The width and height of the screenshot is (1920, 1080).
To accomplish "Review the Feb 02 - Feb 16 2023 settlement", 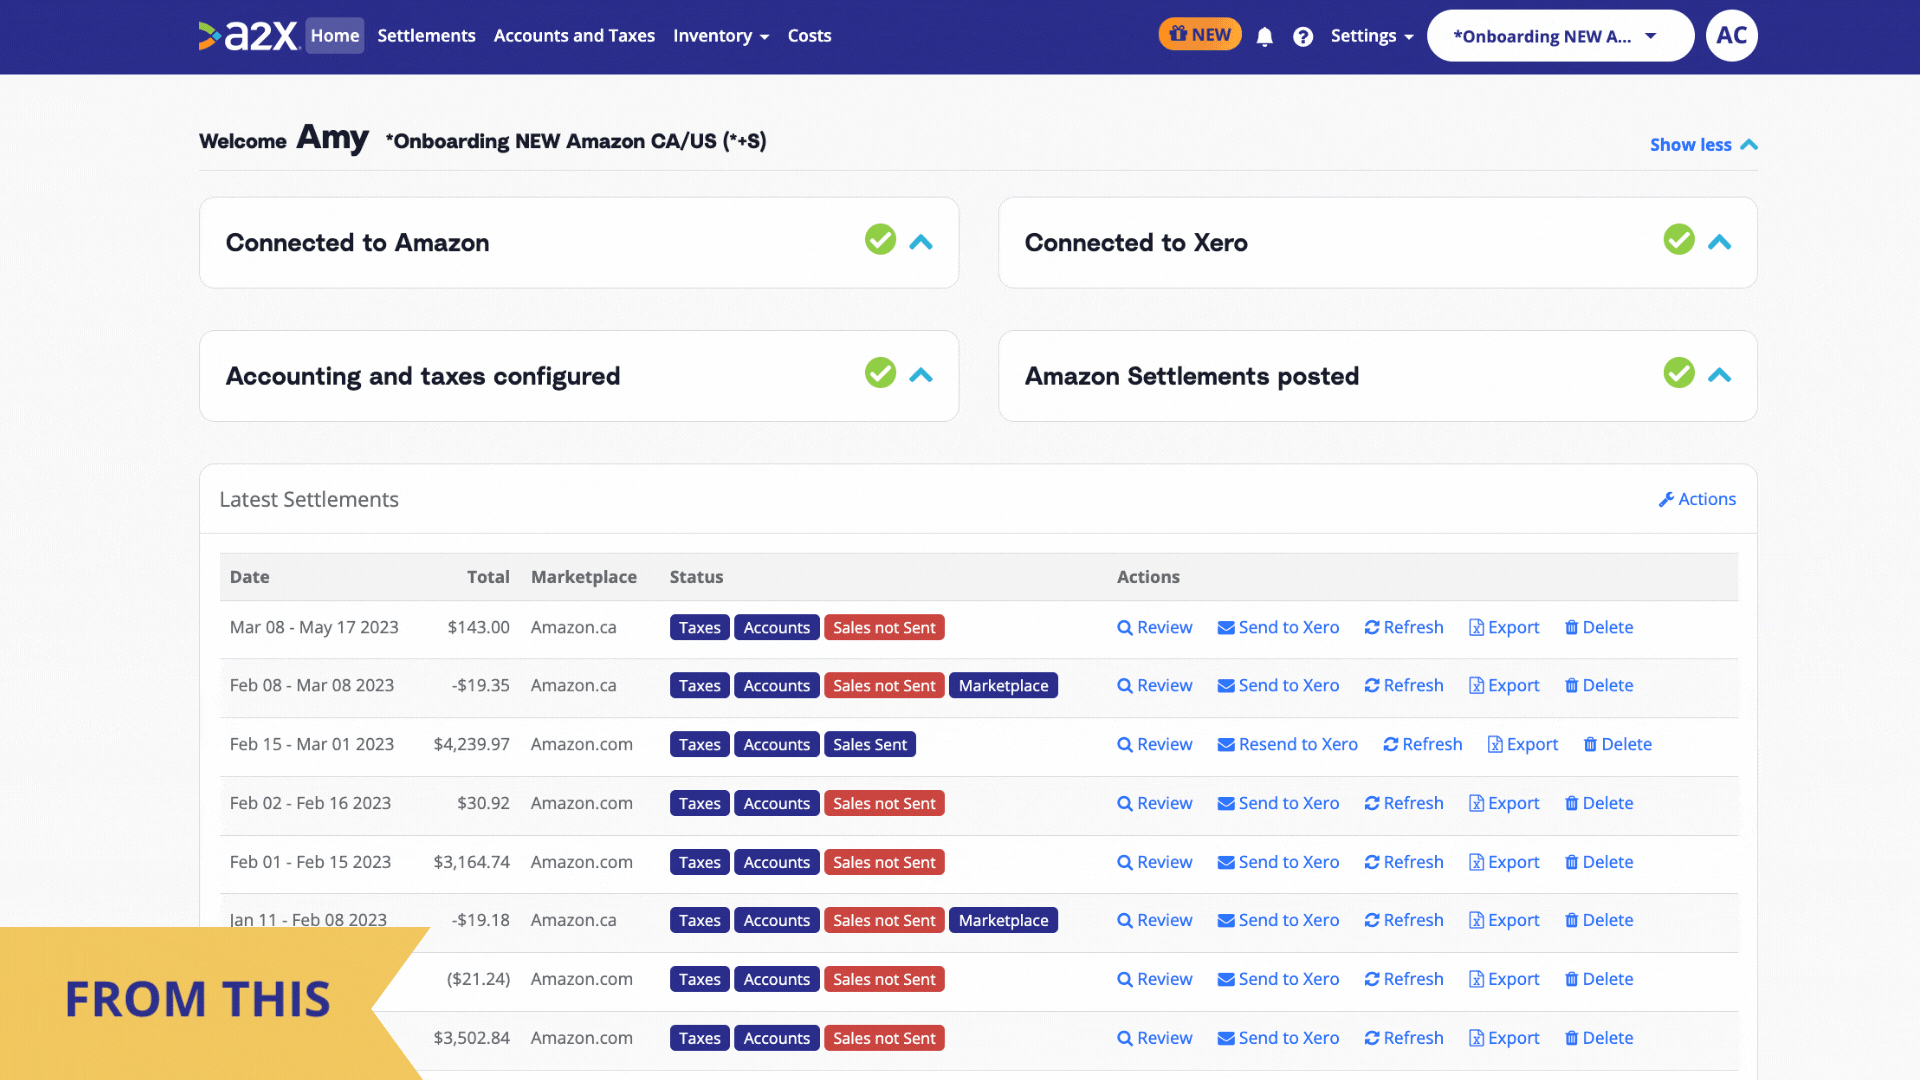I will click(x=1155, y=804).
